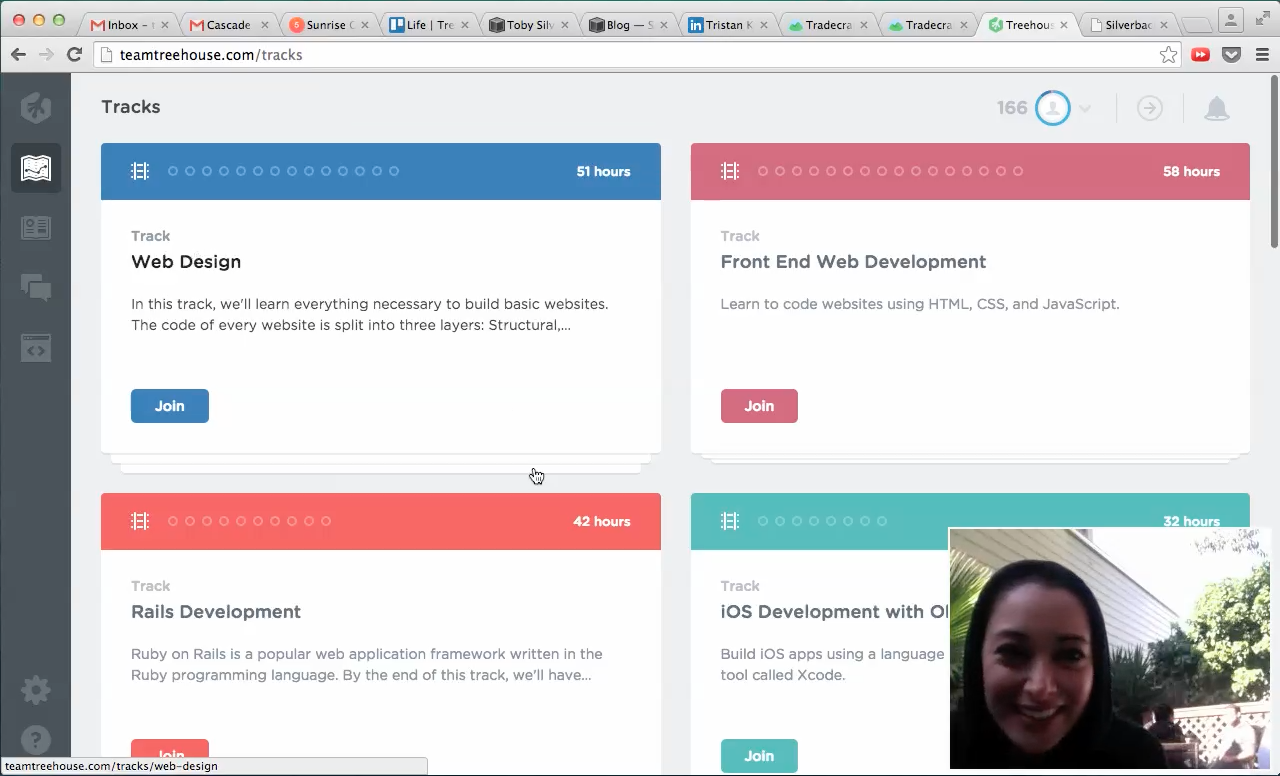1280x776 pixels.
Task: Open the settings gear in the sidebar
Action: 36,690
